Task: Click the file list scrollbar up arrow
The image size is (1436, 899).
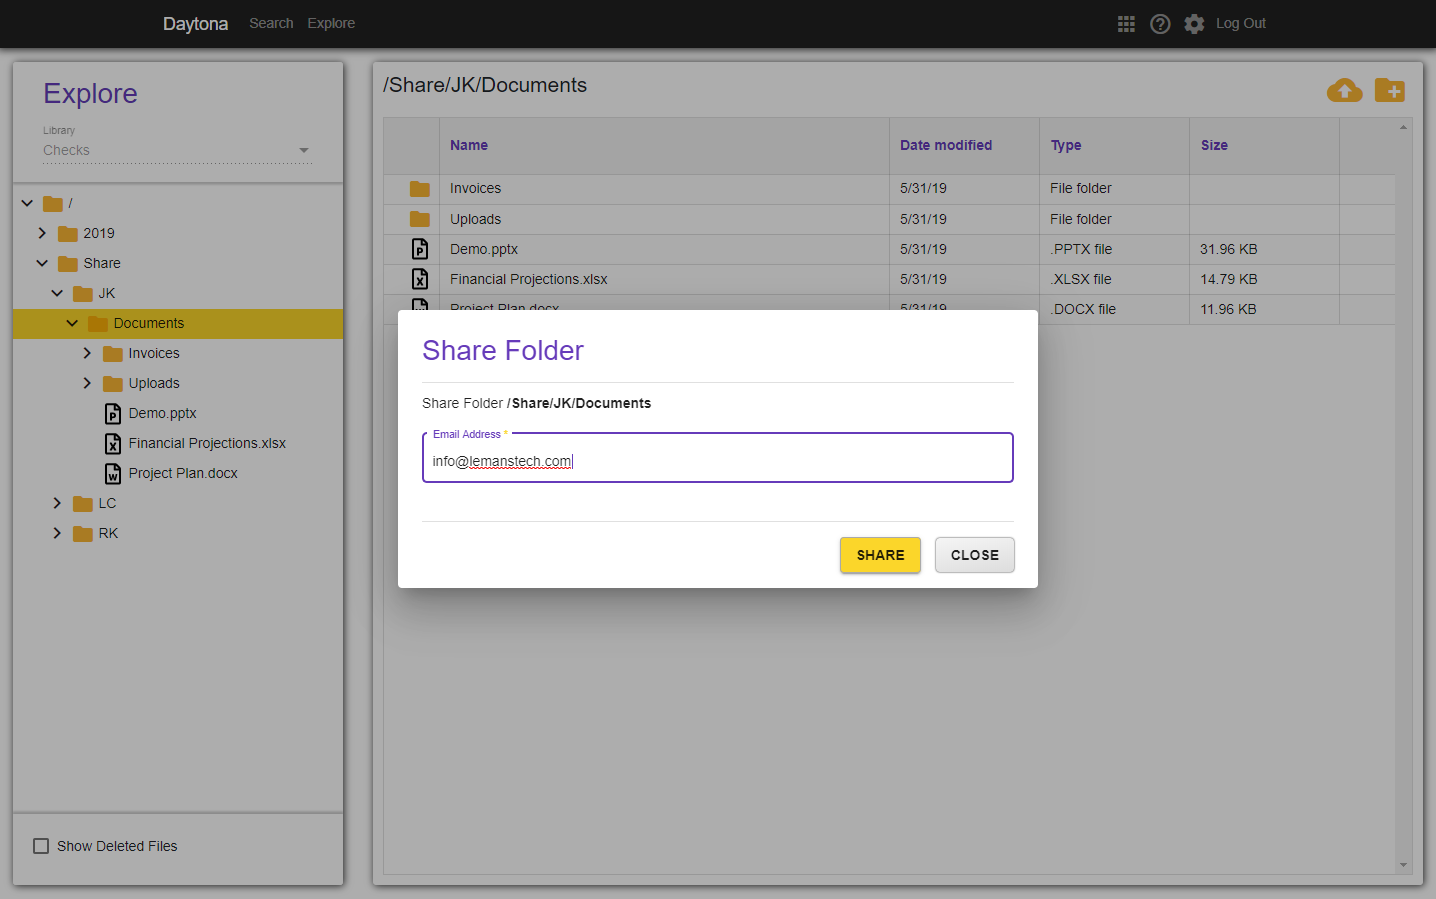Action: tap(1403, 127)
